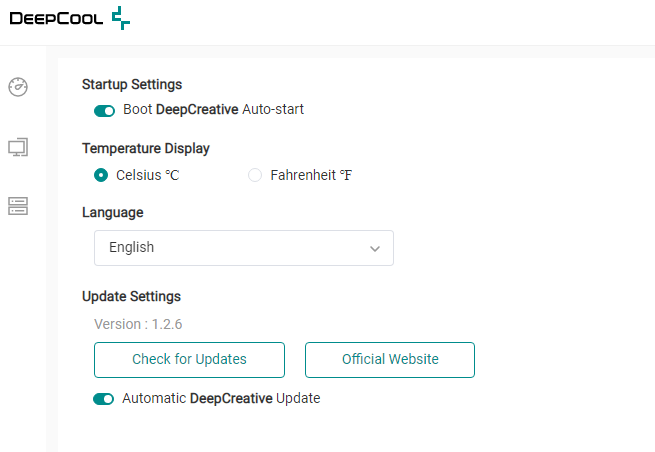The height and width of the screenshot is (452, 655).
Task: Choose the Fahrenheit °F radio button
Action: tap(255, 176)
